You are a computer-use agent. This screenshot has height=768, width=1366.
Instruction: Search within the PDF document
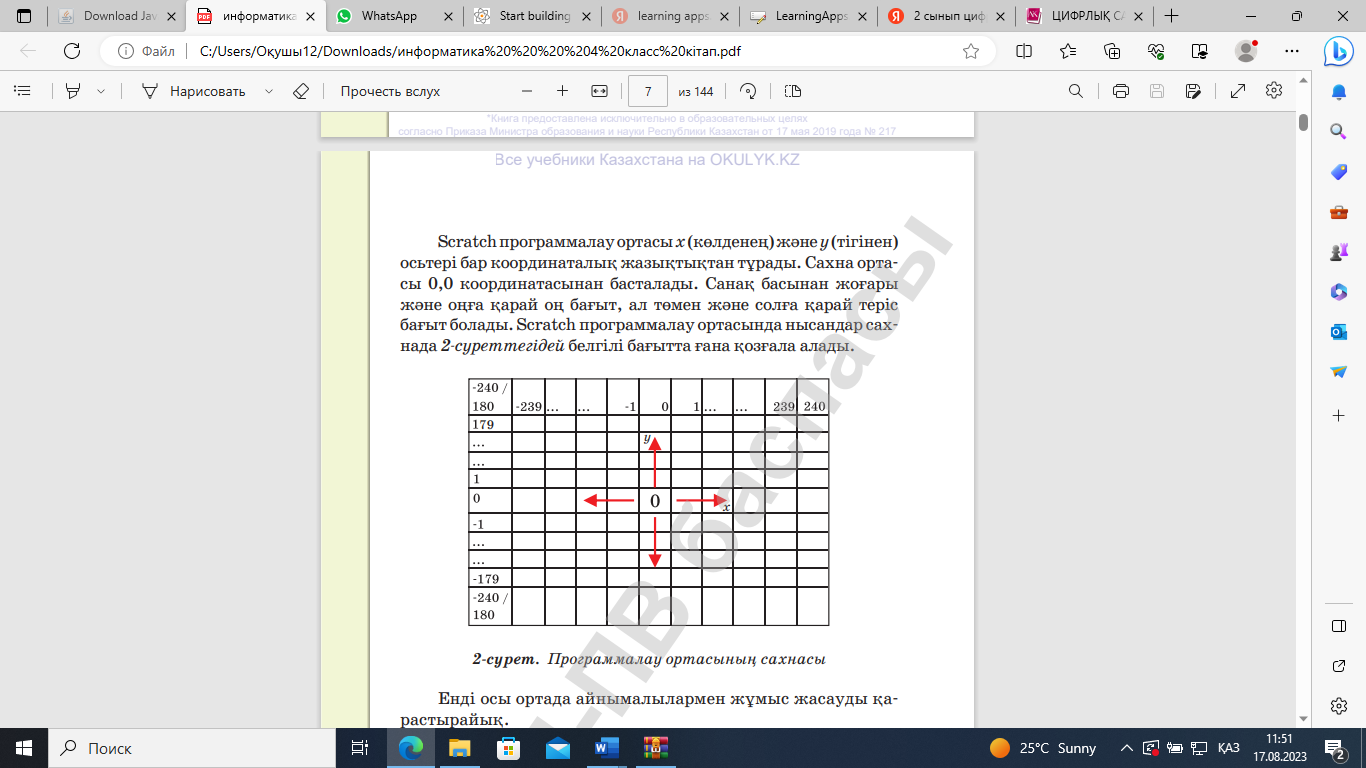tap(1076, 91)
